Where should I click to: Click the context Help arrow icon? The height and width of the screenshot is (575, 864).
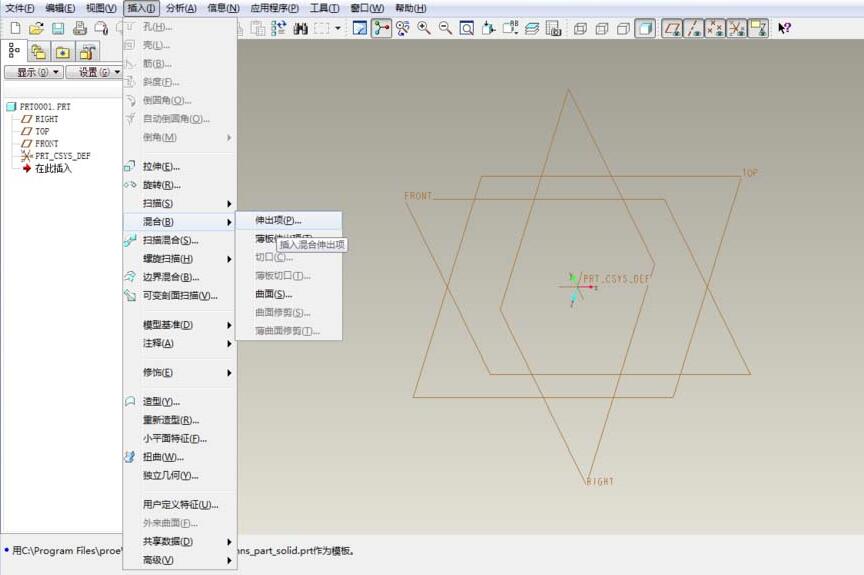click(785, 29)
